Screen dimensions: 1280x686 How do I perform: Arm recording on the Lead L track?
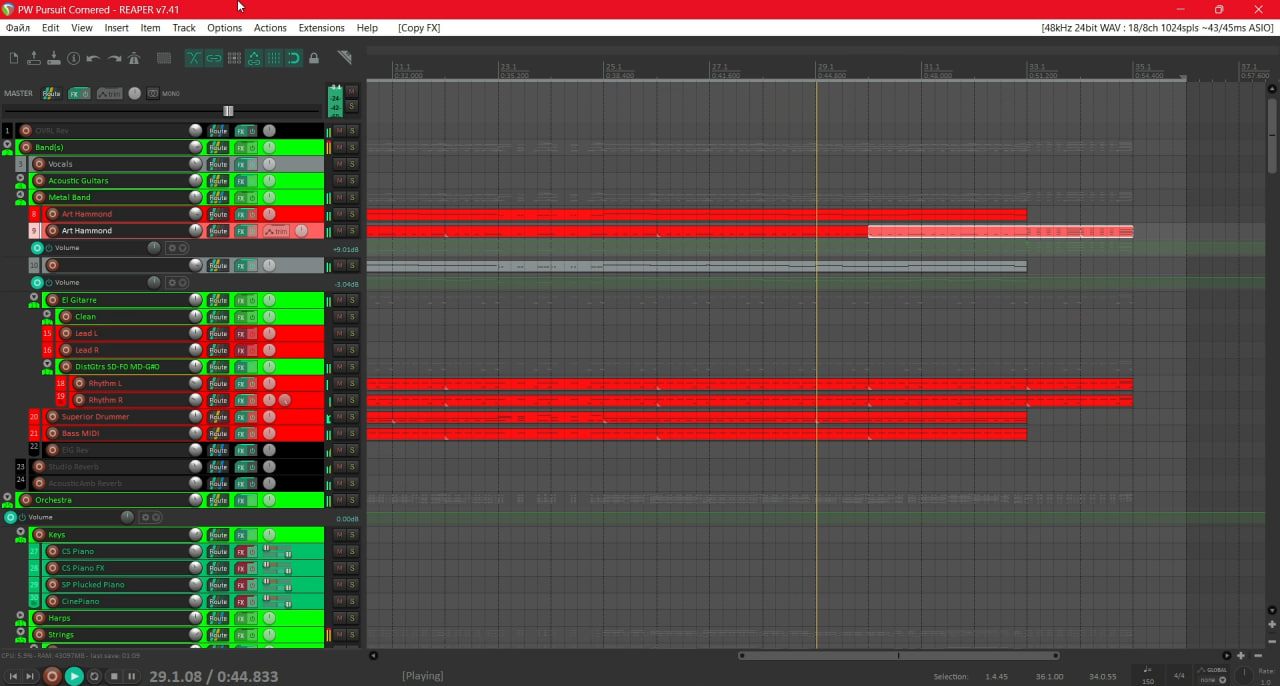66,334
